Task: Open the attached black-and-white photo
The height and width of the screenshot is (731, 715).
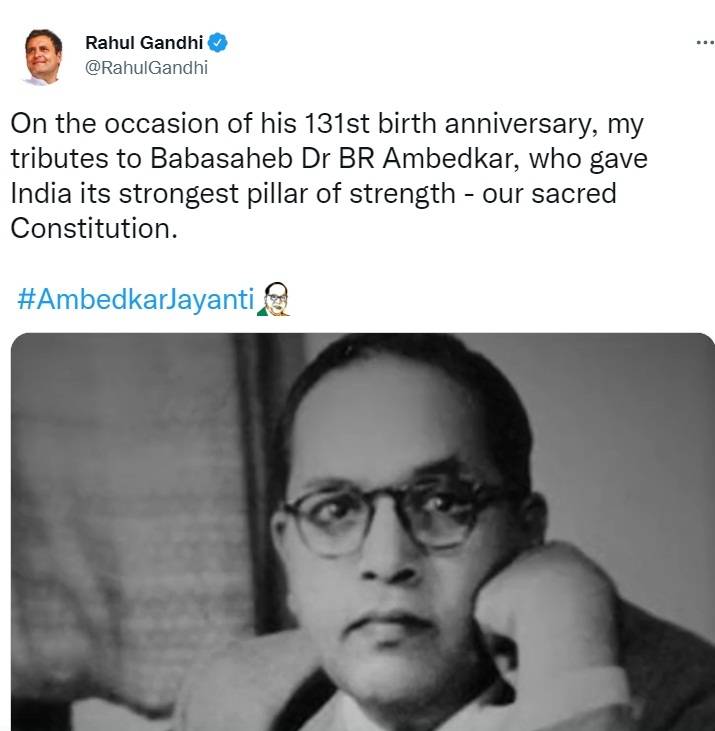Action: (x=363, y=532)
